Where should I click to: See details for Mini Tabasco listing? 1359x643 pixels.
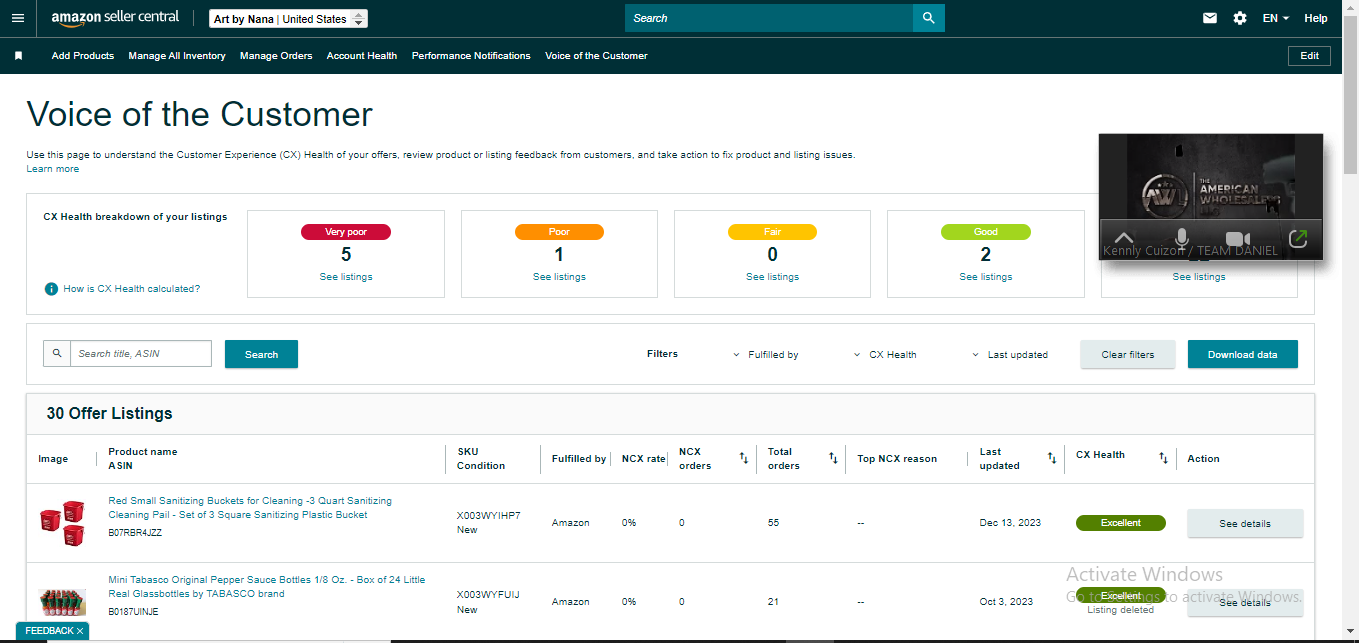point(1245,602)
